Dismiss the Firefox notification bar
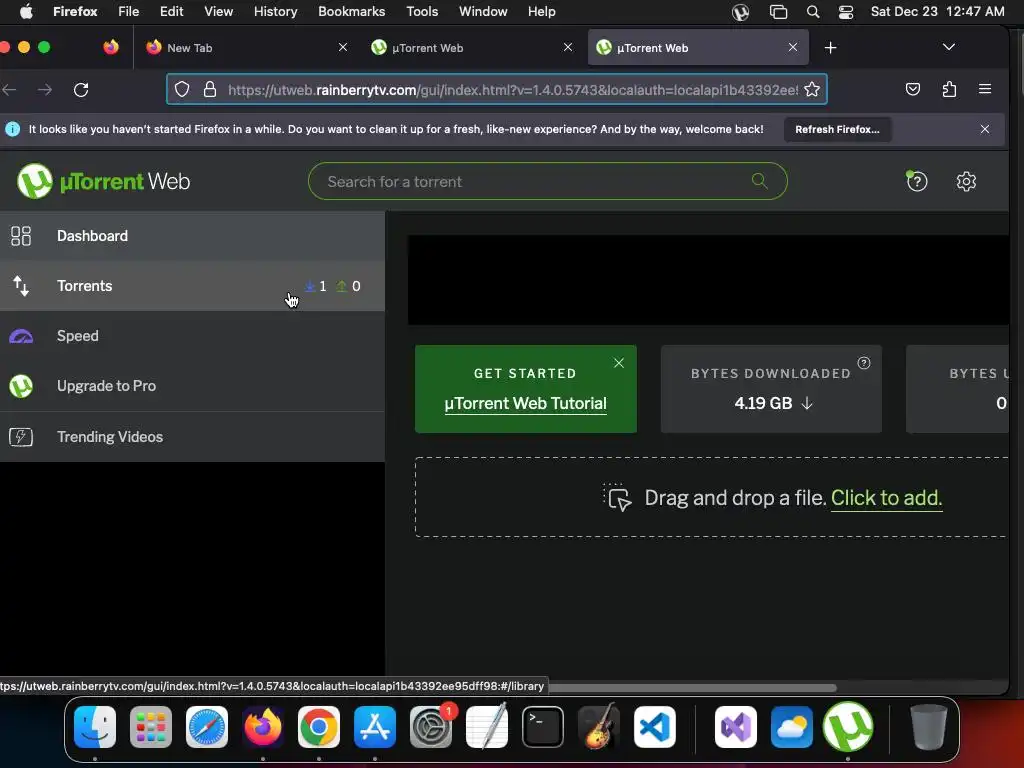This screenshot has height=768, width=1024. coord(985,129)
